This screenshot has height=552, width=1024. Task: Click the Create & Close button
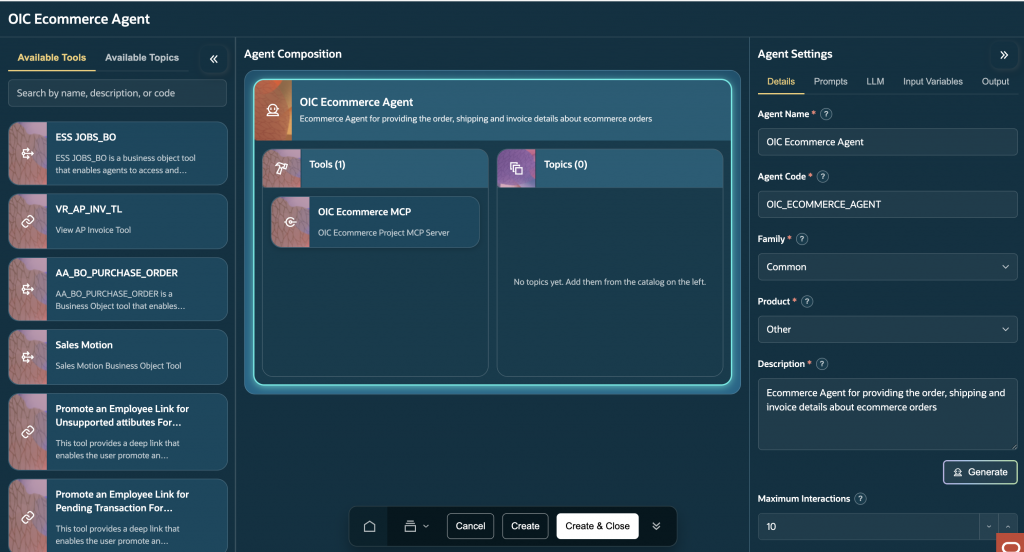pyautogui.click(x=597, y=526)
